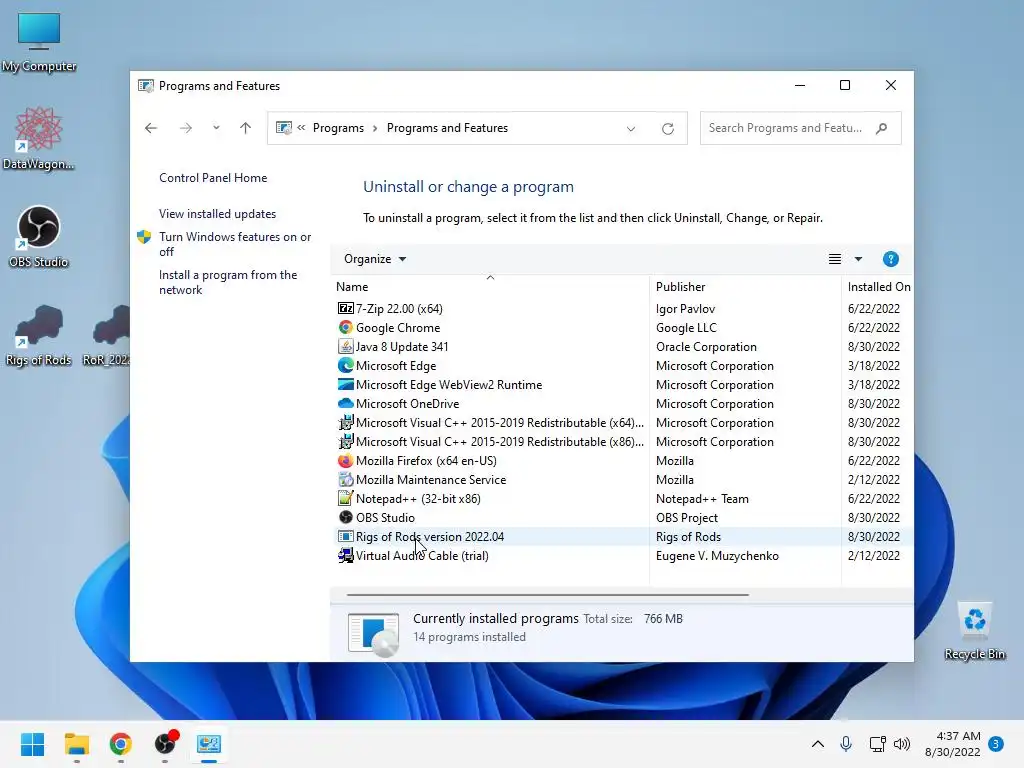Select the Rigs of Rods publisher cell
The image size is (1024, 768).
click(688, 536)
